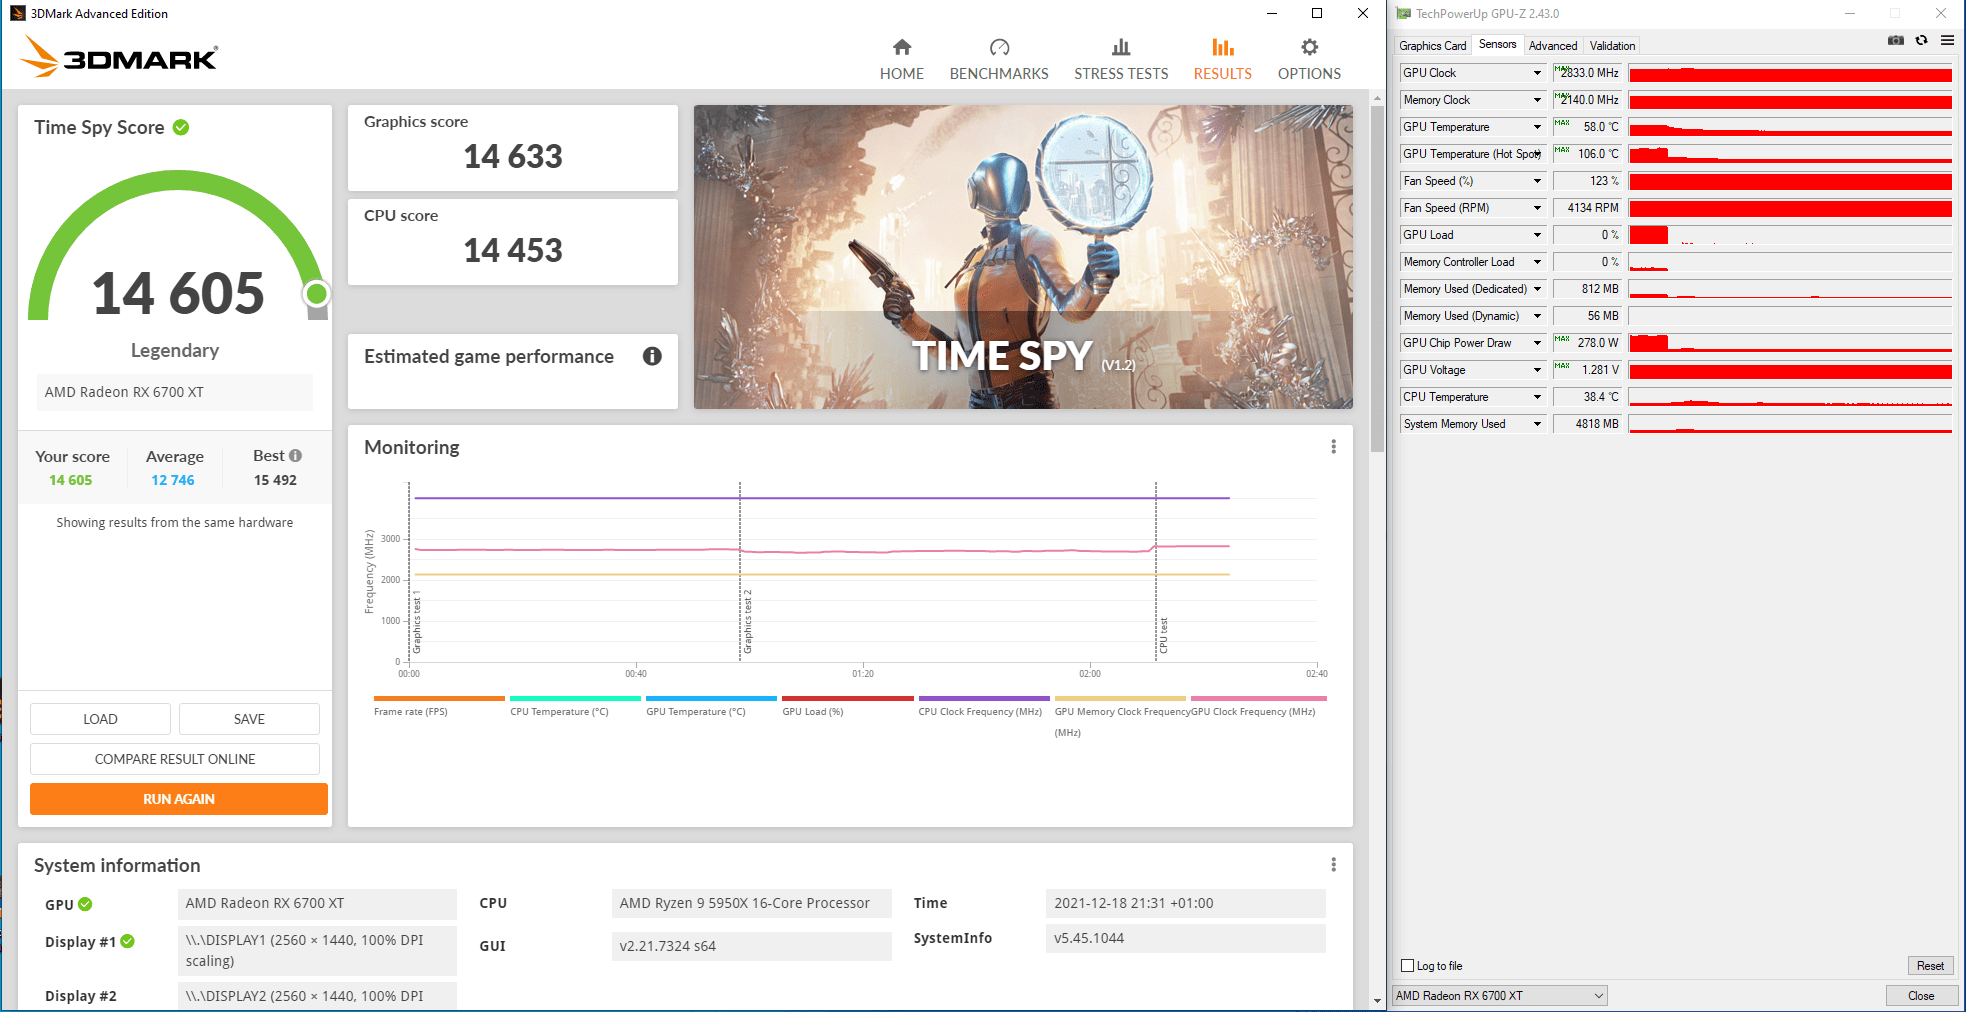Toggle the CPU Clock Frequency legend color
Screen dimensions: 1966x1012
point(984,698)
